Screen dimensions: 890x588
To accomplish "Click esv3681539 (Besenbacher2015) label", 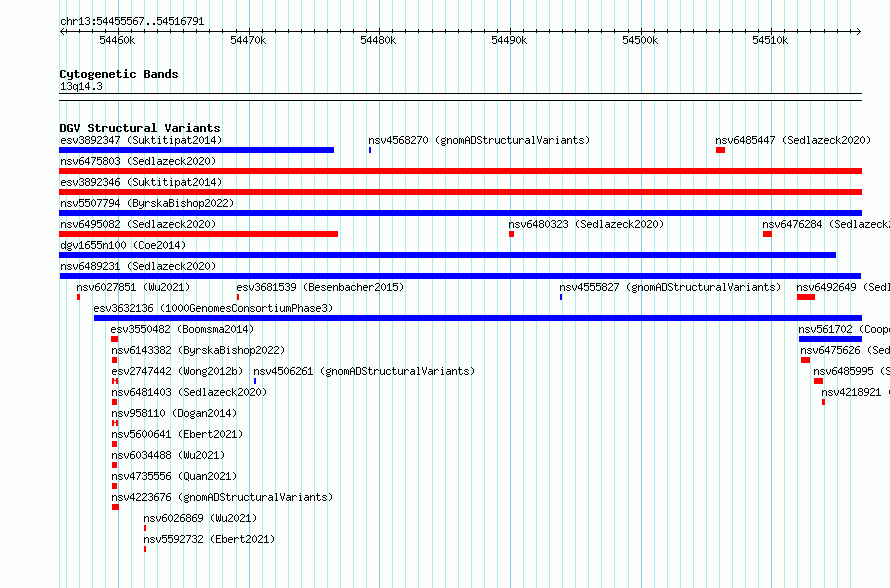I will pyautogui.click(x=321, y=287).
